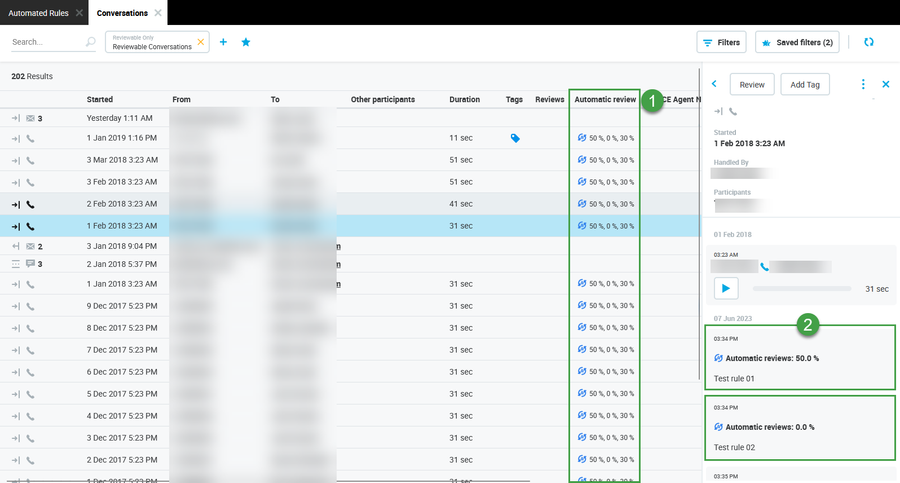The width and height of the screenshot is (900, 483).
Task: Click automatic review icon on 4 Dec 2017 row
Action: click(x=581, y=415)
